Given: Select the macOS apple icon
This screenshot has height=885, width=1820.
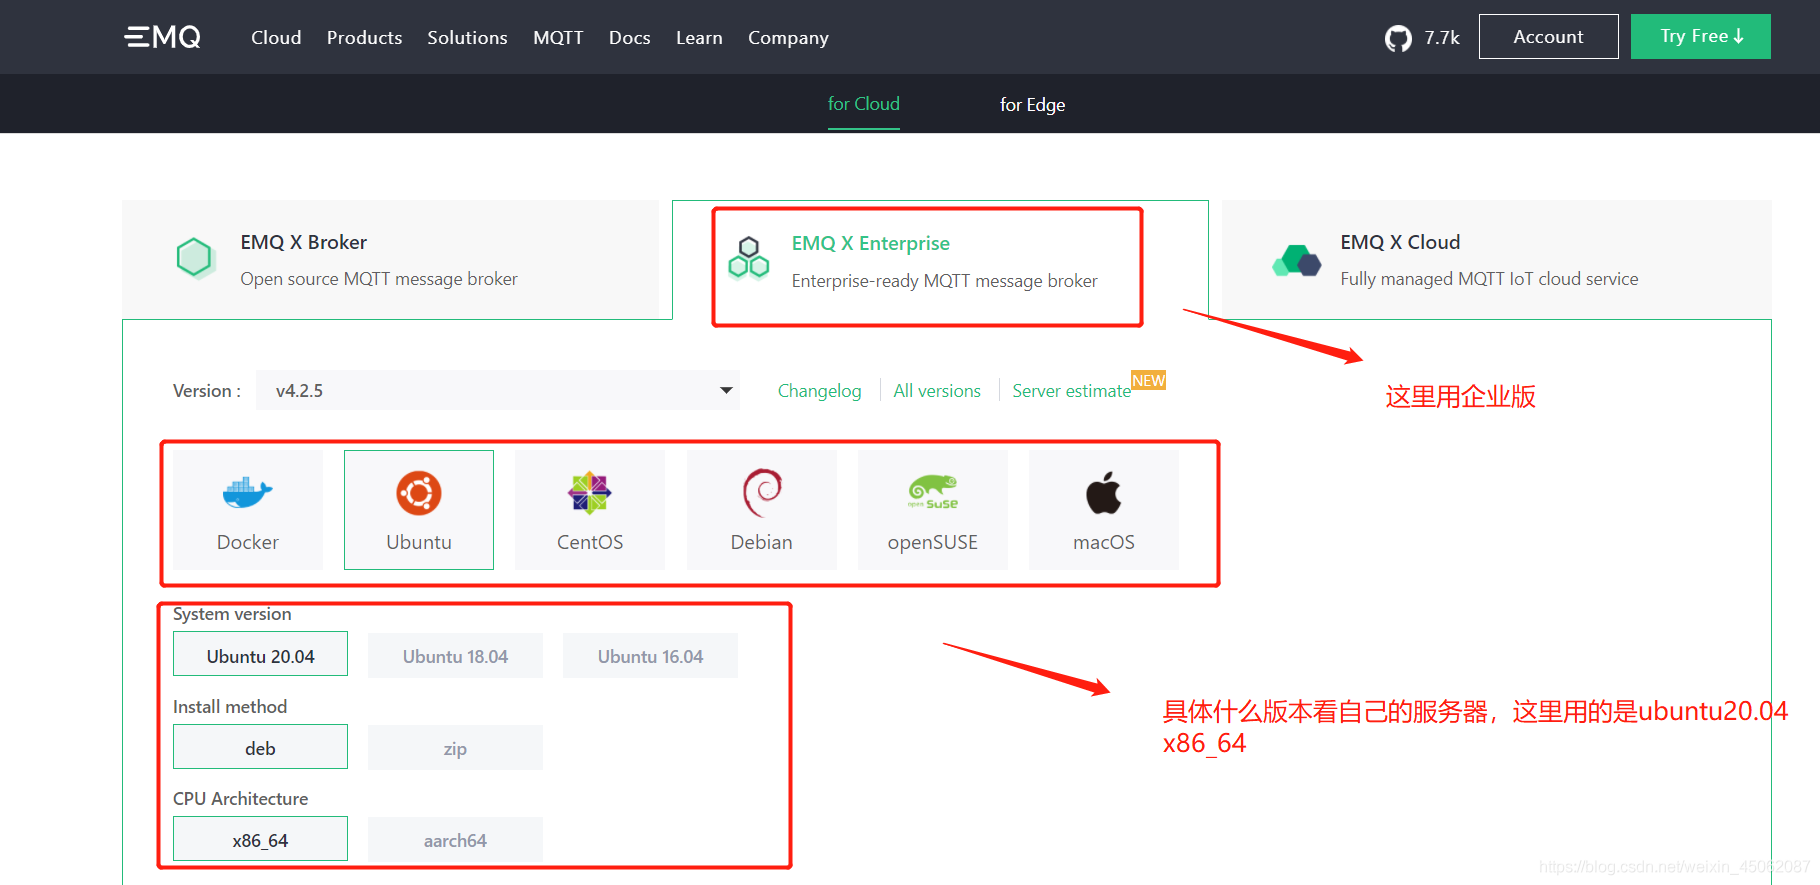Looking at the screenshot, I should point(1104,492).
